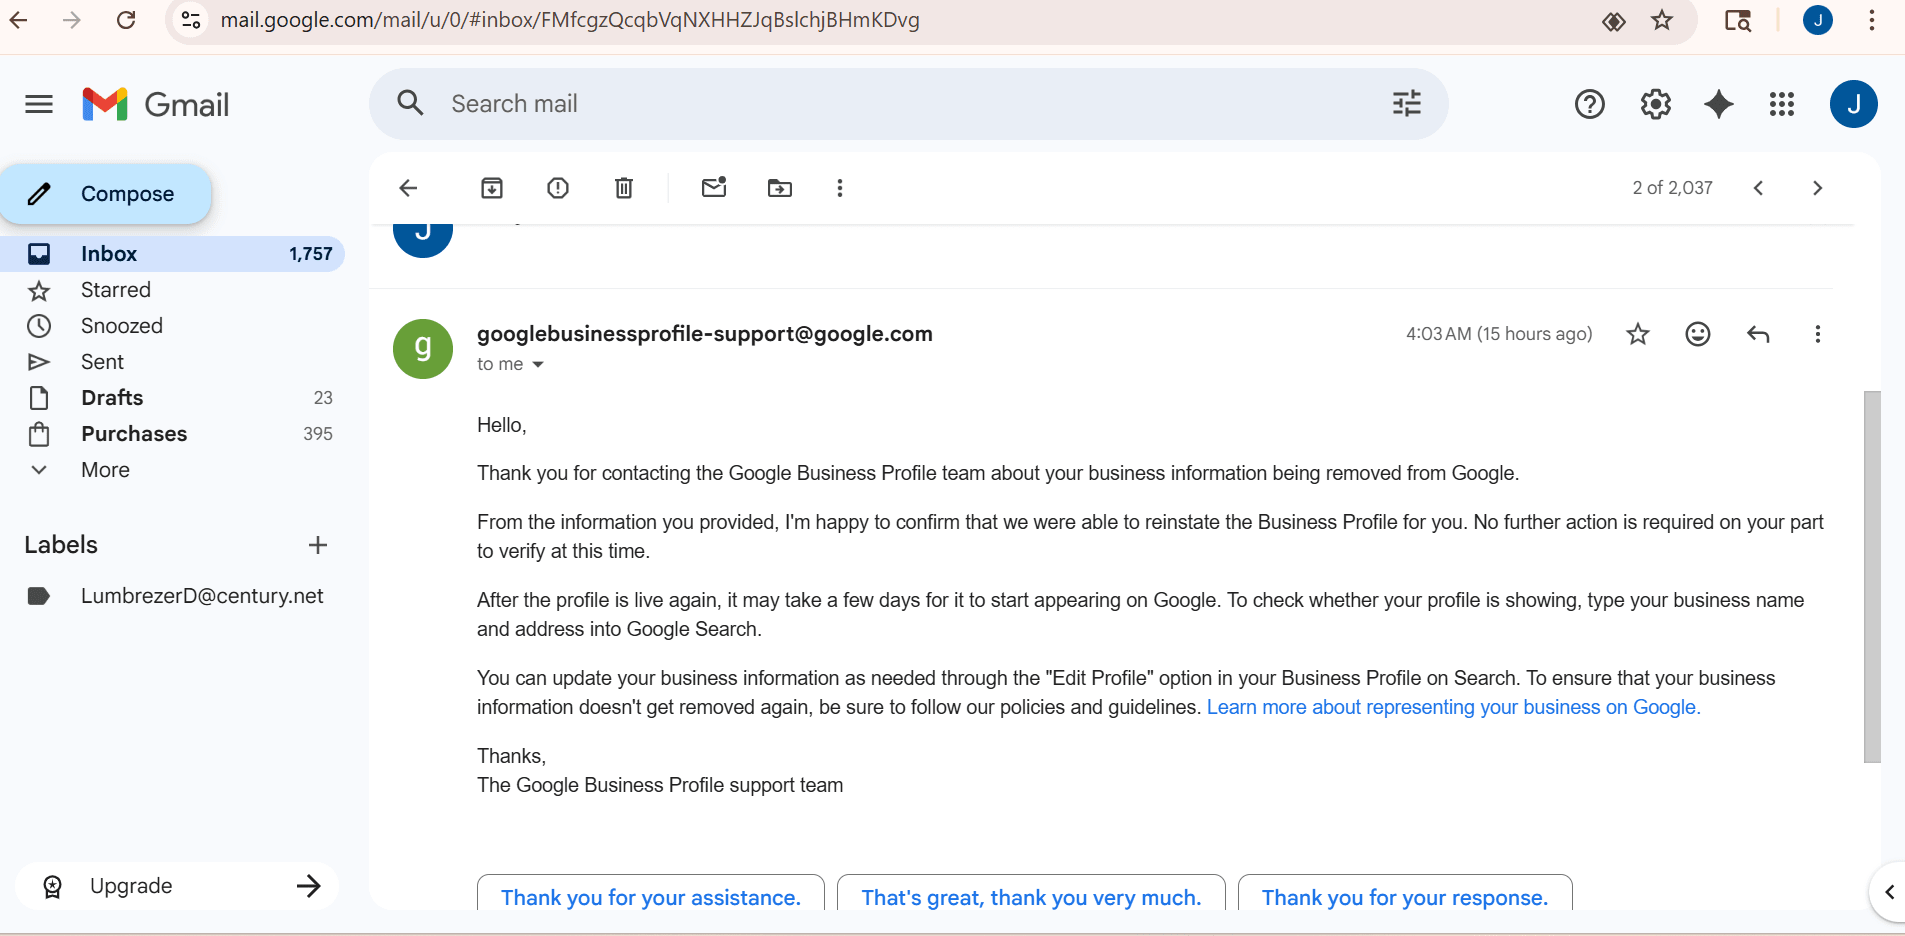Click the sender's green g avatar

tap(423, 349)
